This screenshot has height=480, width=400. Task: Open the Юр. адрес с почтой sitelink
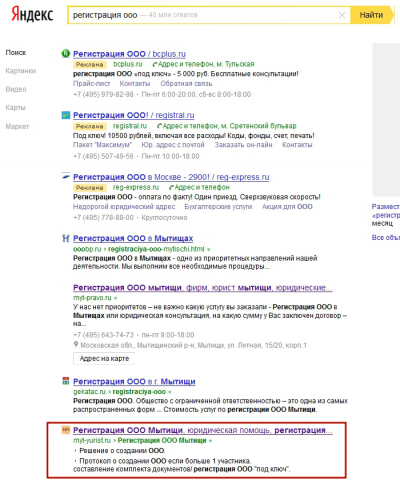pyautogui.click(x=173, y=145)
